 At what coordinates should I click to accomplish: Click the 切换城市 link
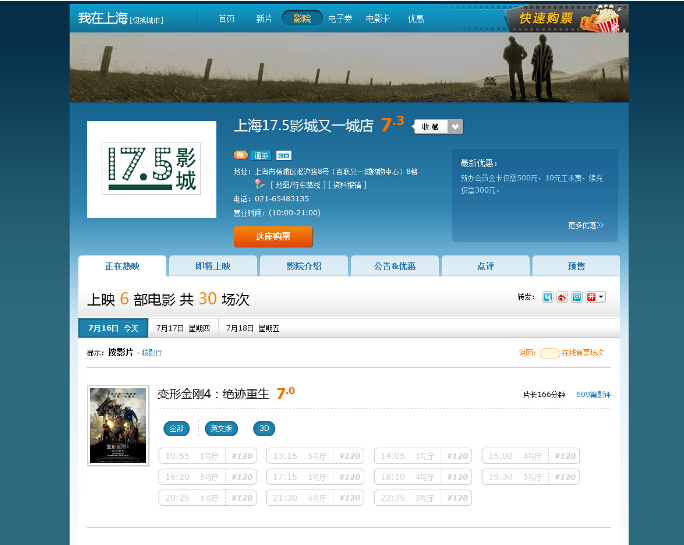pyautogui.click(x=147, y=20)
